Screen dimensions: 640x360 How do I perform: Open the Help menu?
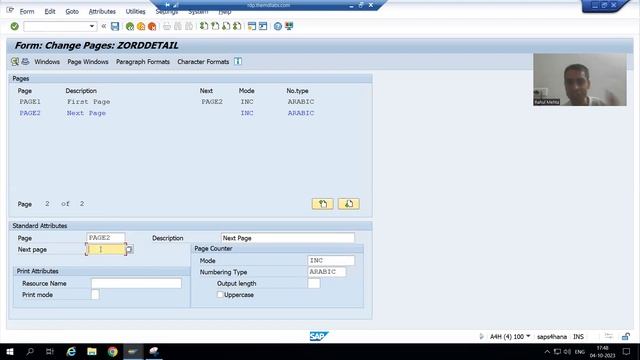[x=224, y=12]
